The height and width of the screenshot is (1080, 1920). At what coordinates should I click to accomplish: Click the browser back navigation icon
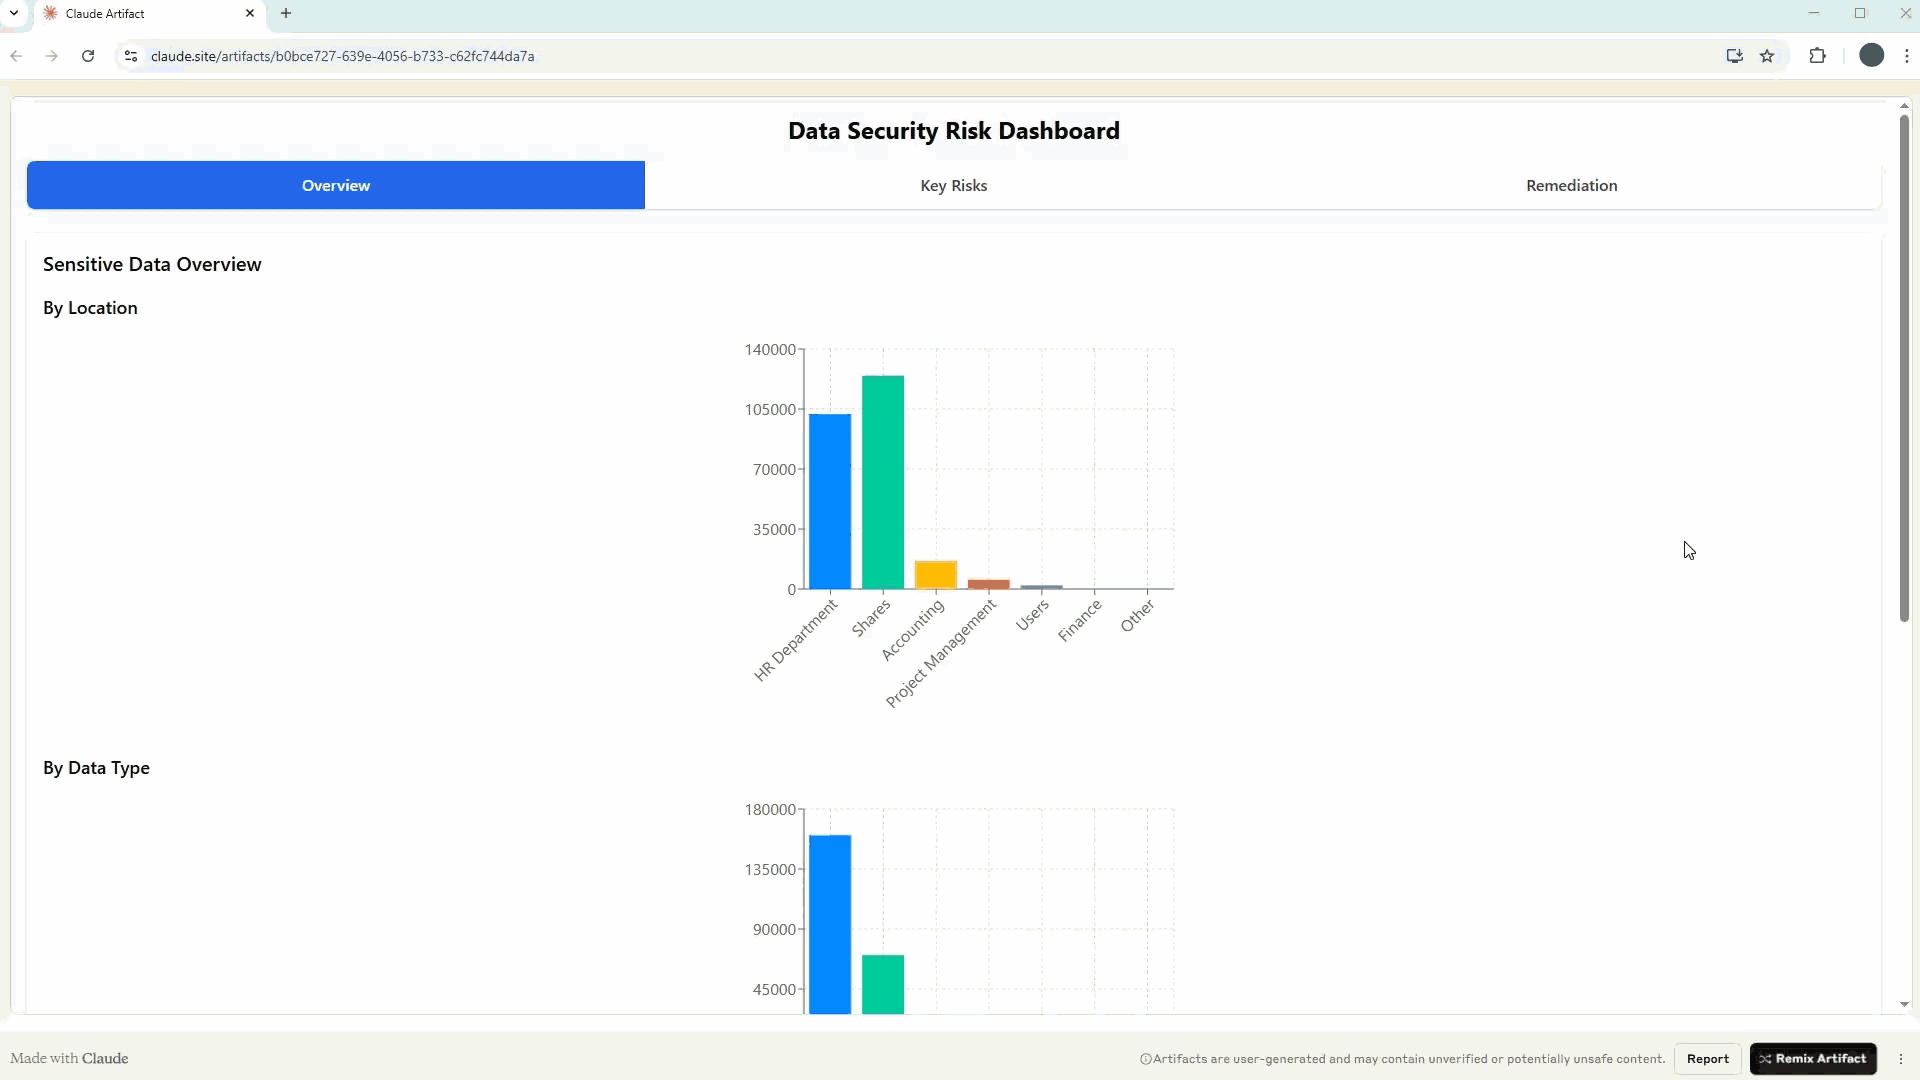[16, 56]
